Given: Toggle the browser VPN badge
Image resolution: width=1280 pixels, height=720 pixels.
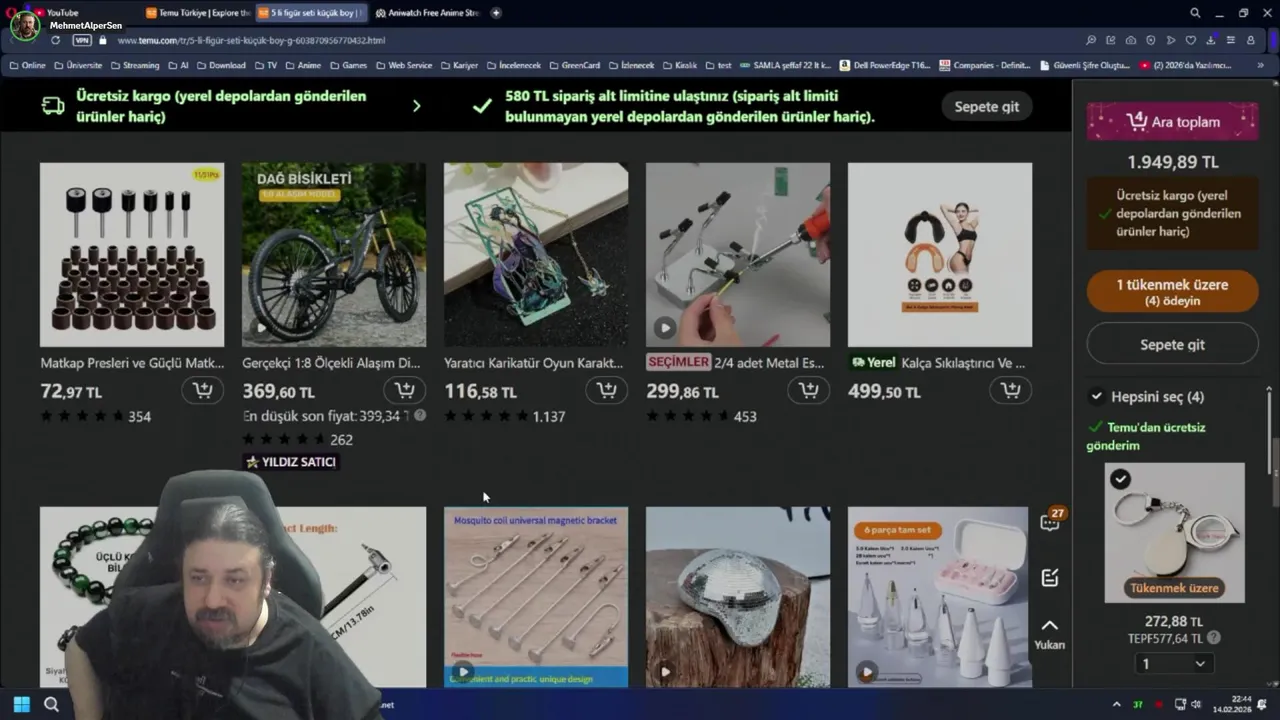Looking at the screenshot, I should (81, 40).
